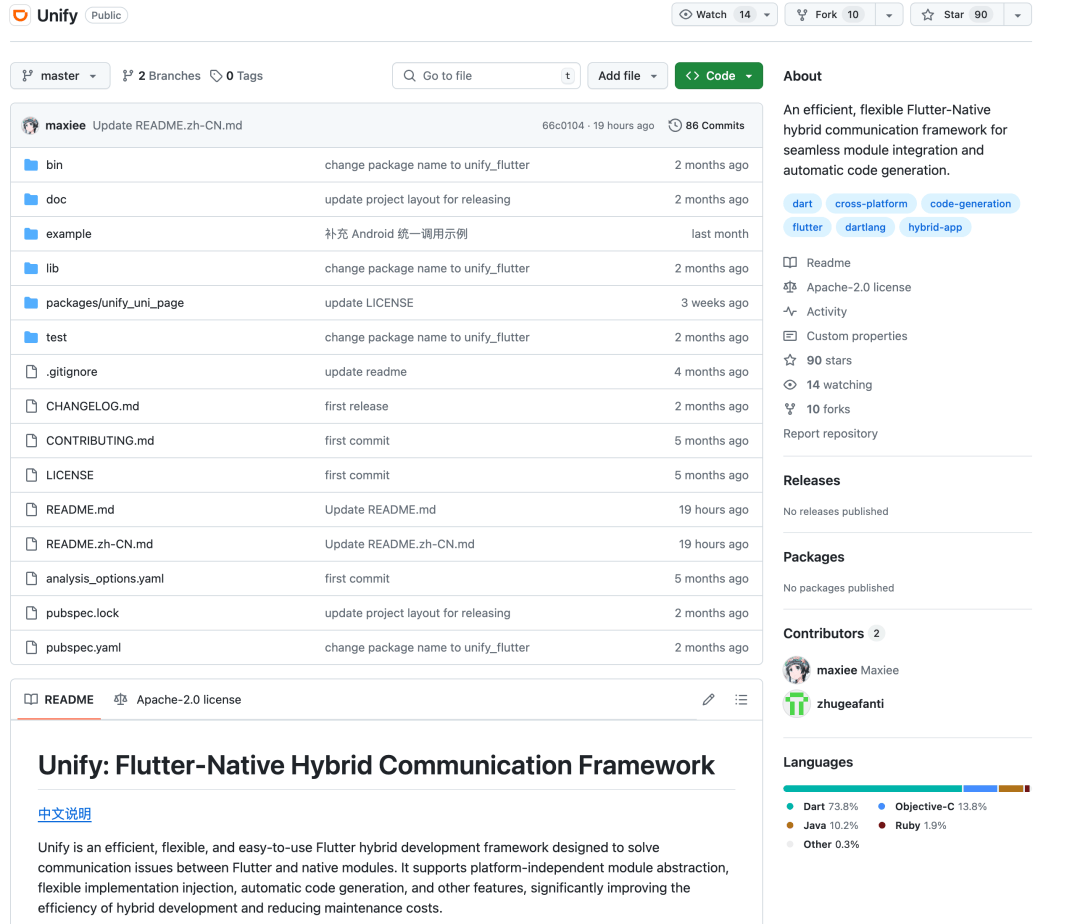Click the .gitignore file icon
Image resolution: width=1080 pixels, height=924 pixels.
click(31, 372)
